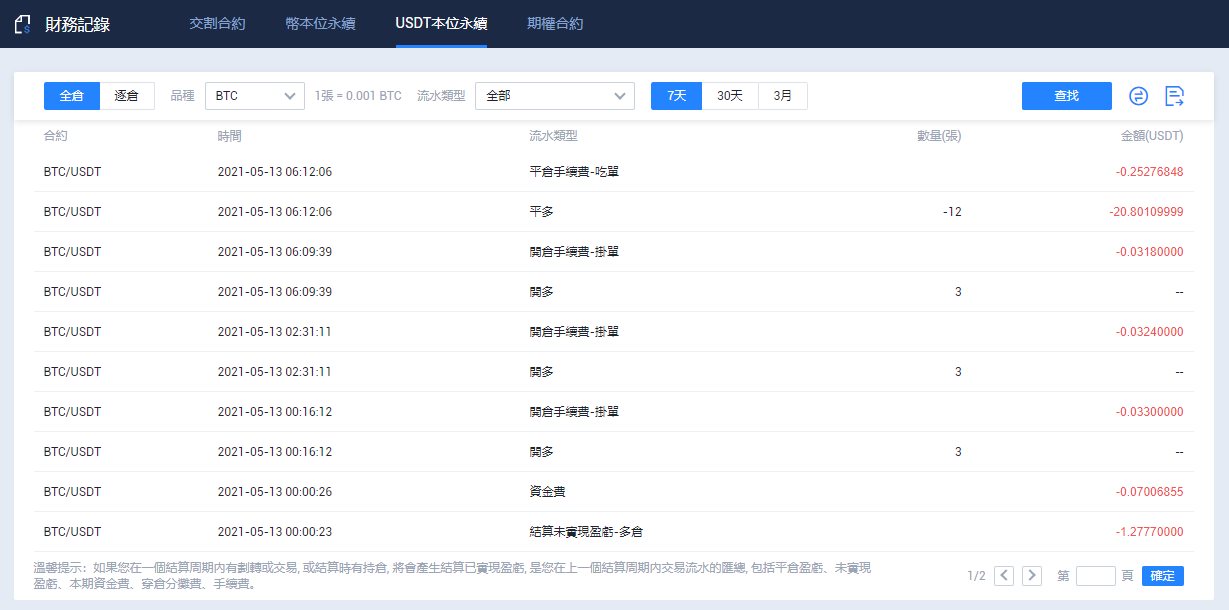
Task: Click BTC/USDT in 資金費 row
Action: (72, 492)
